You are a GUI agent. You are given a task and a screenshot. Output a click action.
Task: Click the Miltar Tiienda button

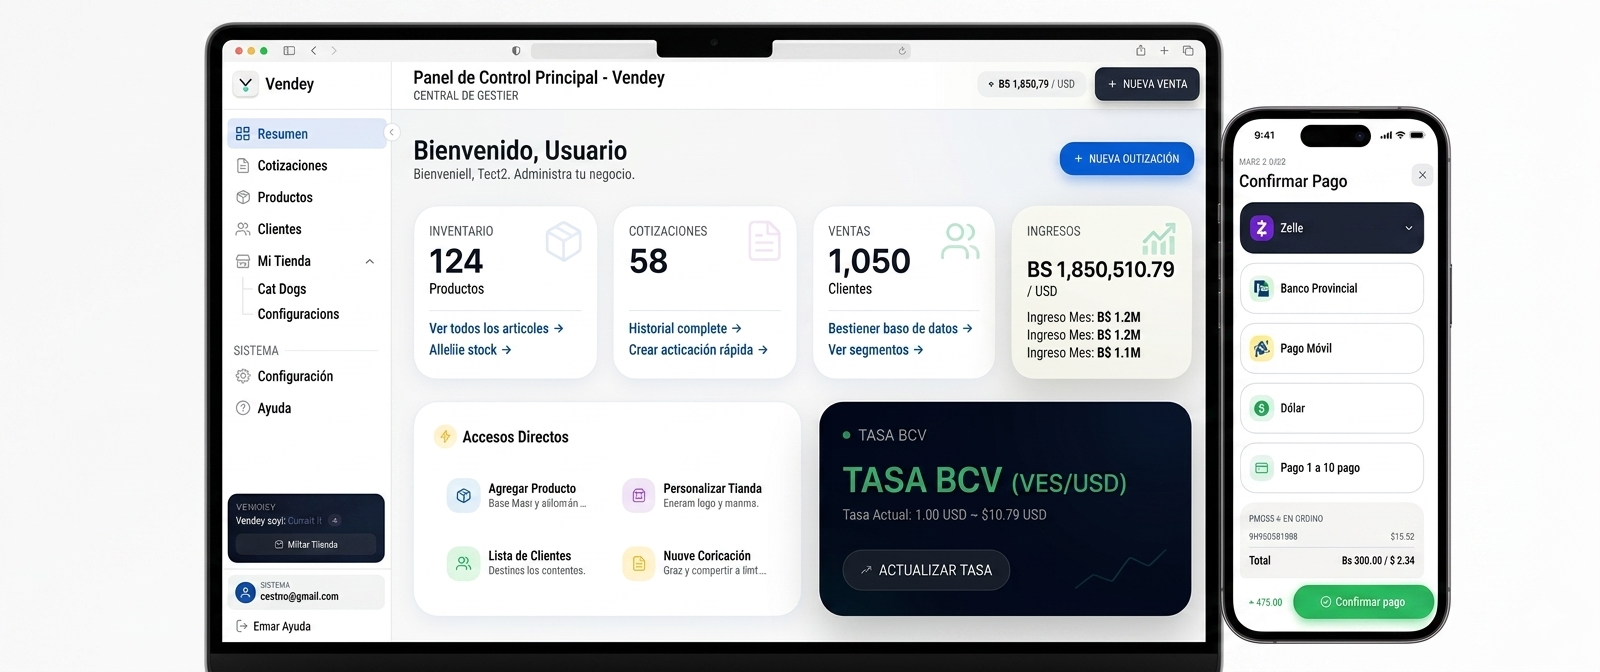306,545
